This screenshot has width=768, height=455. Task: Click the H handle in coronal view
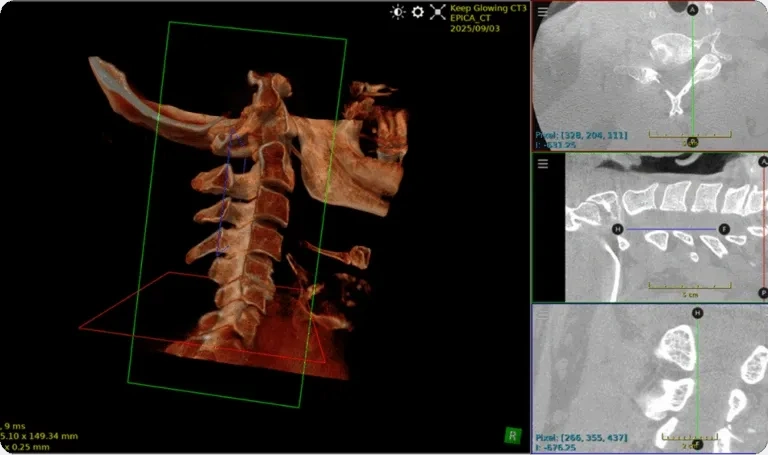[697, 313]
